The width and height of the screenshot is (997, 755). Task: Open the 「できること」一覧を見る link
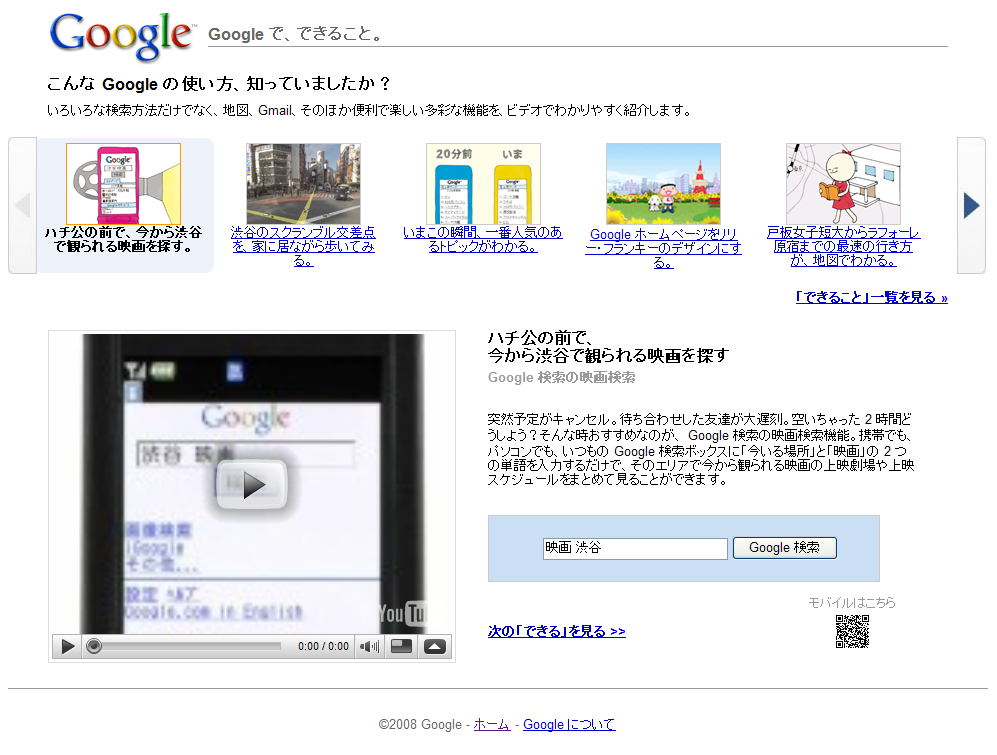[x=871, y=297]
